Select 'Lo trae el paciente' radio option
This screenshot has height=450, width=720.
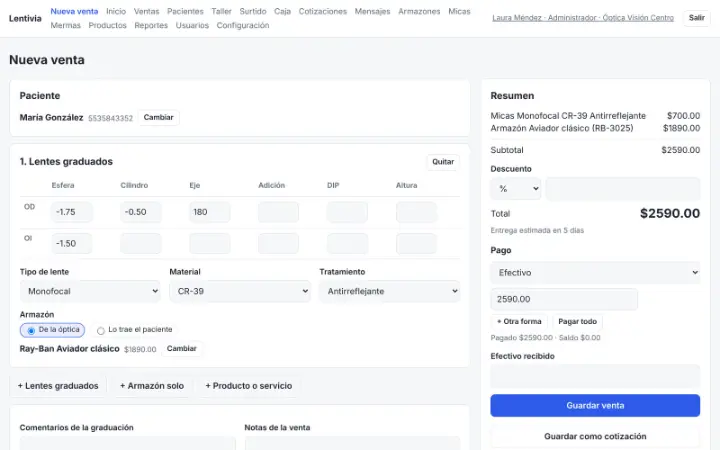(135, 330)
